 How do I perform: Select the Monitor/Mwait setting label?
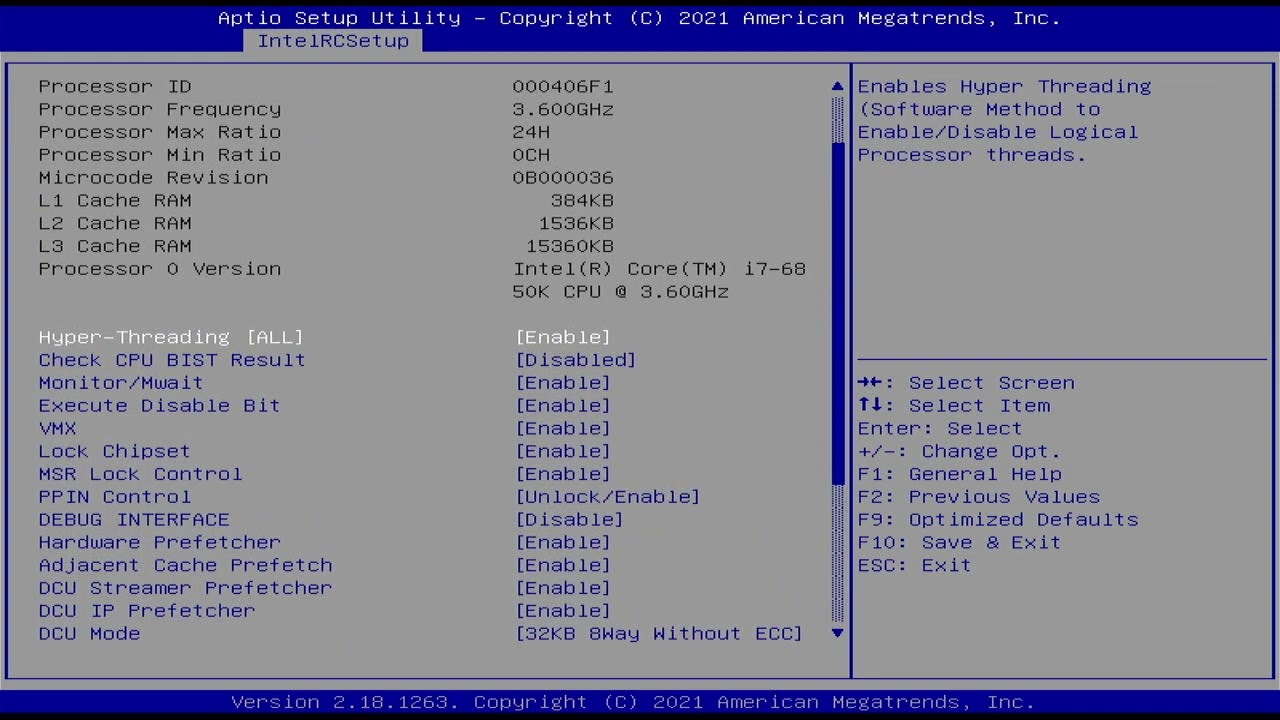click(121, 383)
